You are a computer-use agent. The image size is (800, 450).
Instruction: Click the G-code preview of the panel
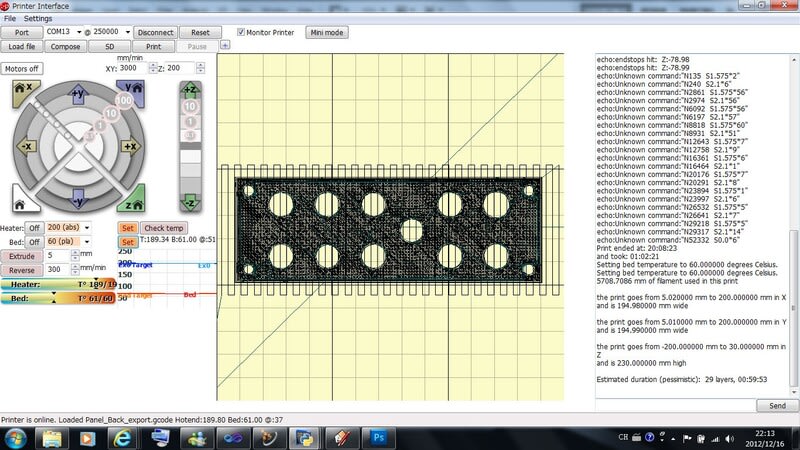pyautogui.click(x=390, y=227)
